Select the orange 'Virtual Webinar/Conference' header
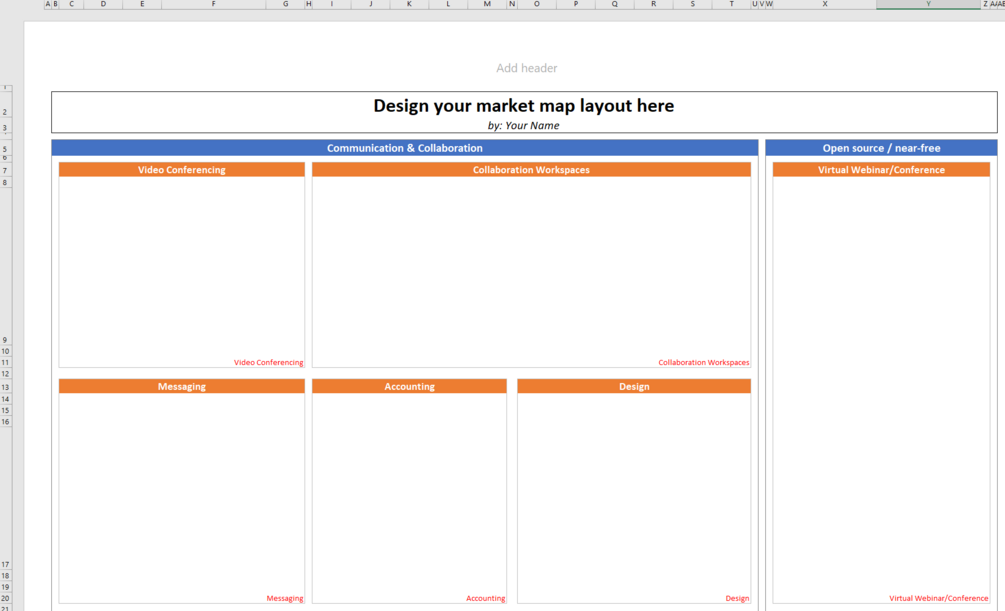This screenshot has width=1005, height=611. click(x=881, y=170)
